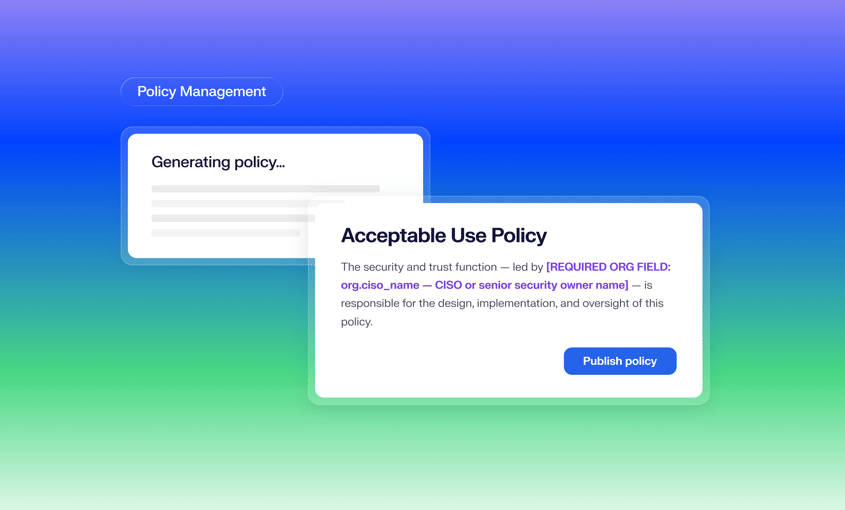Viewport: 845px width, 510px height.
Task: Click the longest top skeleton loading bar
Action: coord(265,189)
